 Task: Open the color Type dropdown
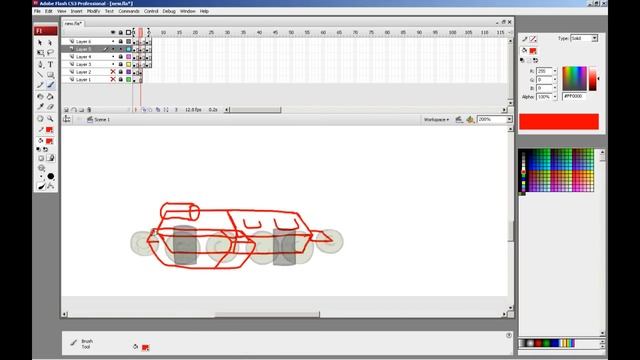(584, 38)
